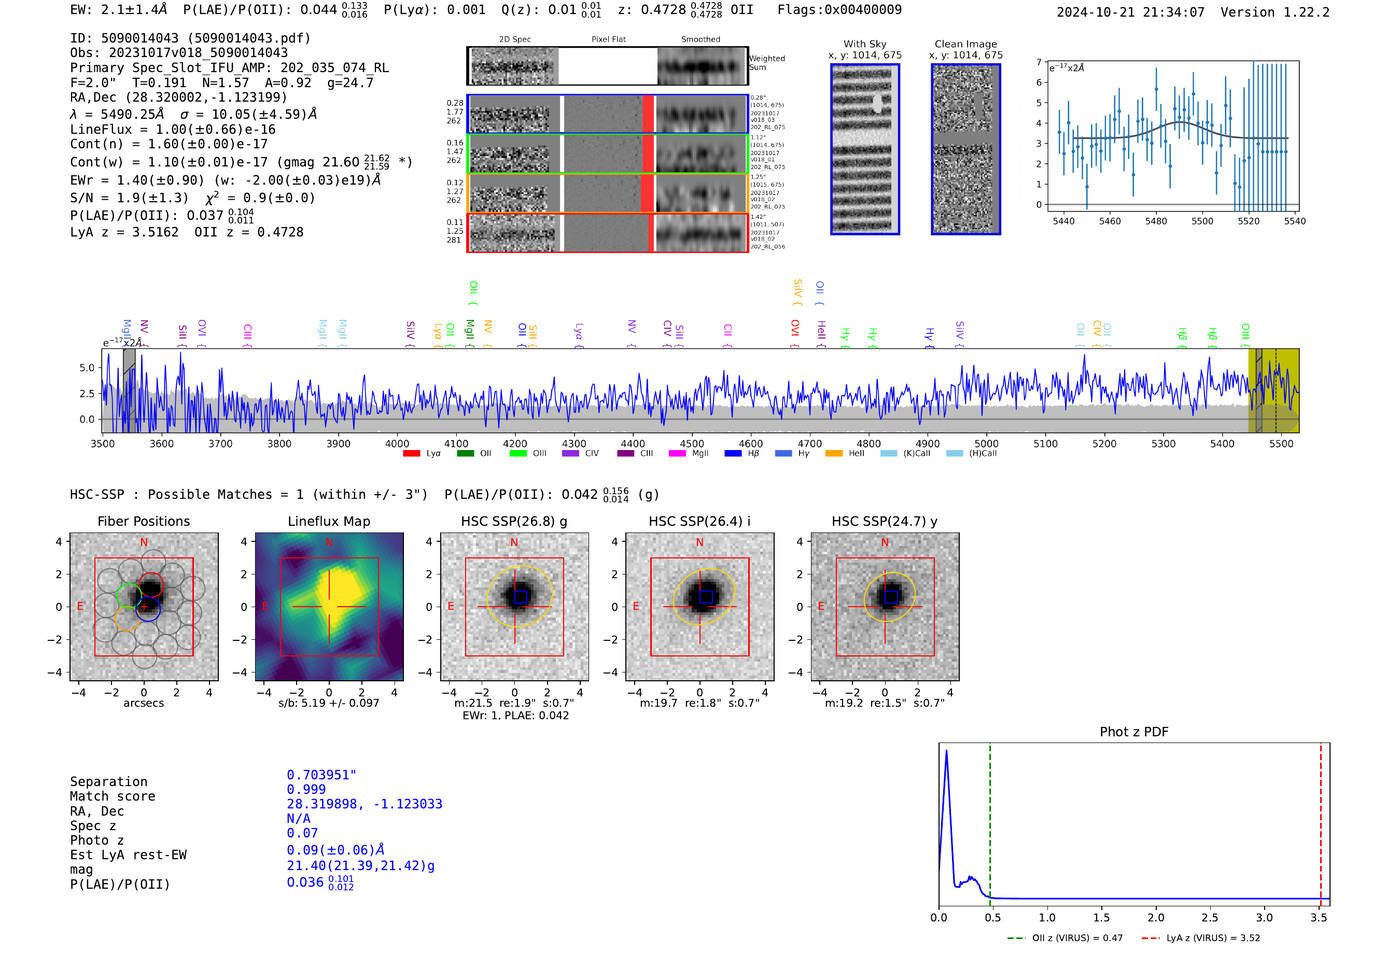Select the Fiber Positions cutout image
Screen dimensions: 1400x953
click(144, 607)
